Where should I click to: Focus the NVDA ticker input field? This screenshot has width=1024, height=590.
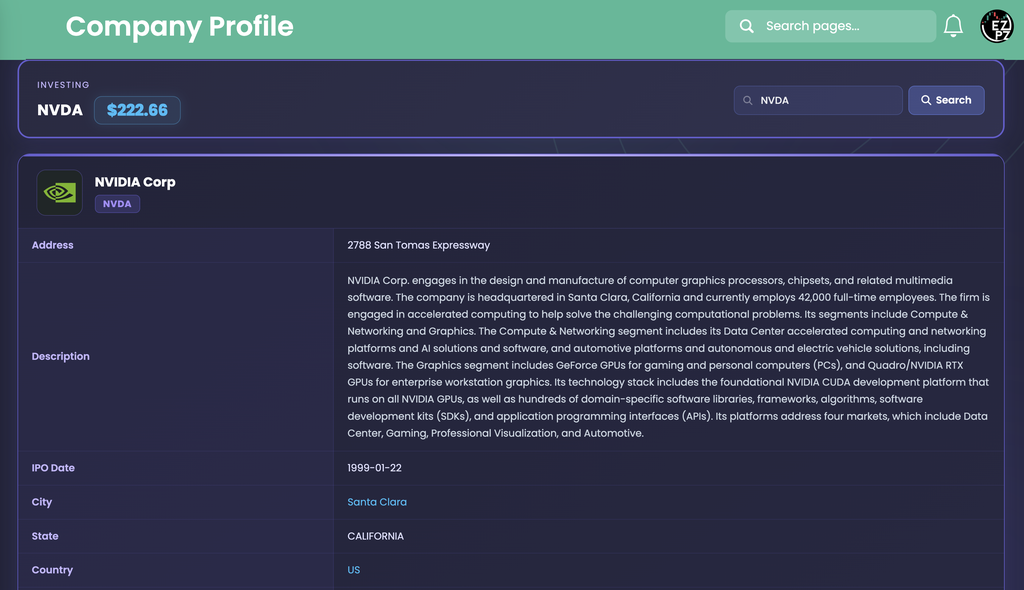pyautogui.click(x=818, y=100)
